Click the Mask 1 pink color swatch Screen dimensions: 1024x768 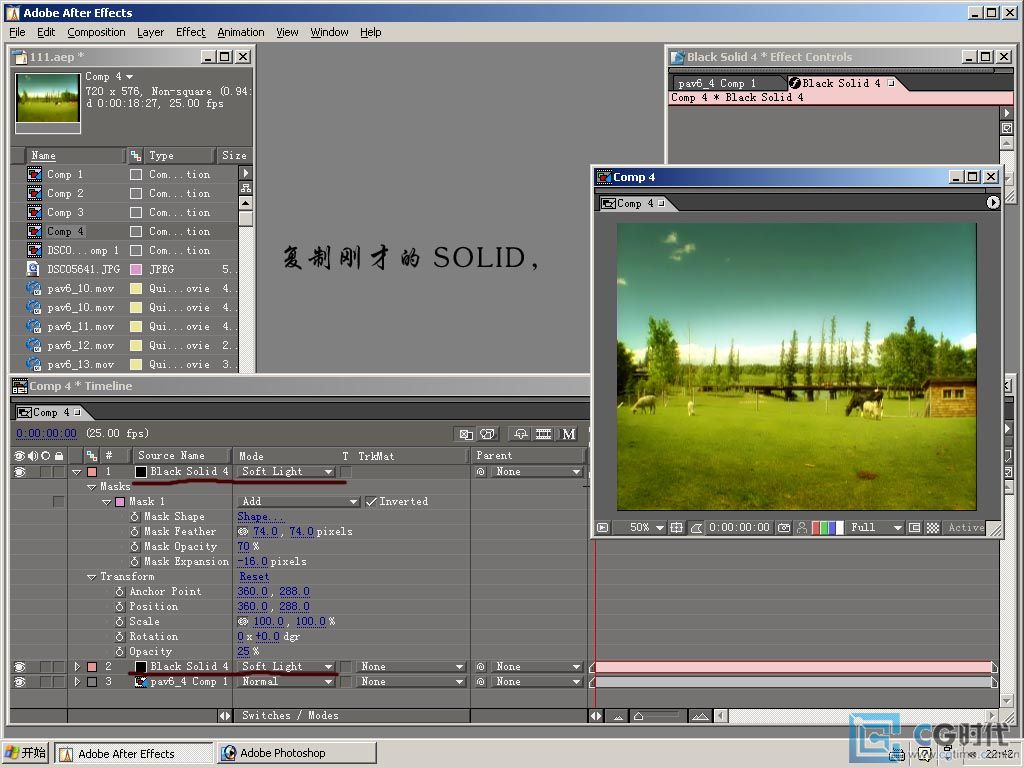[120, 502]
